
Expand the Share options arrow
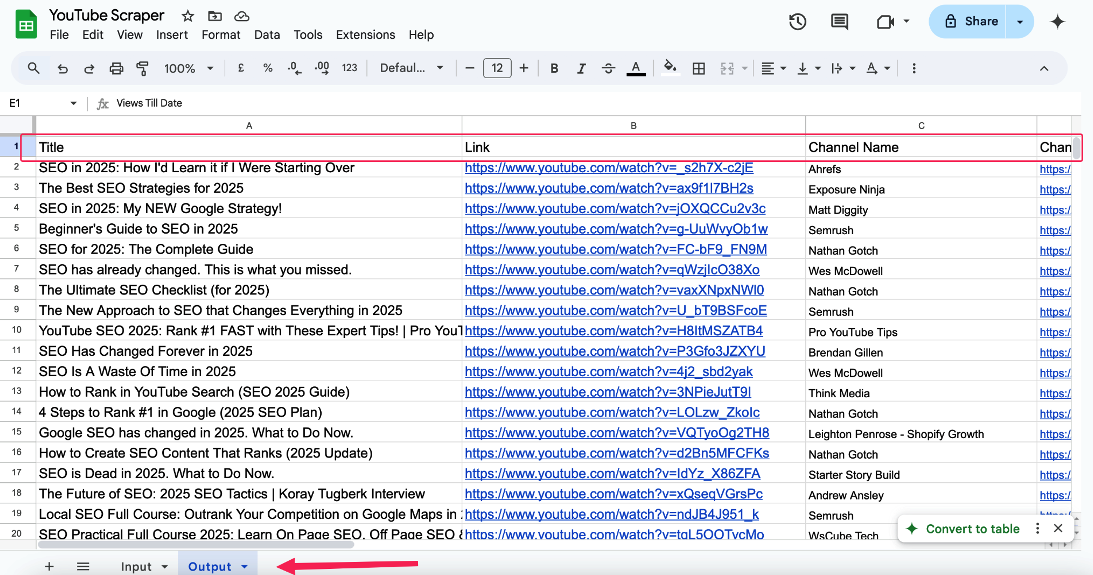pyautogui.click(x=1020, y=22)
